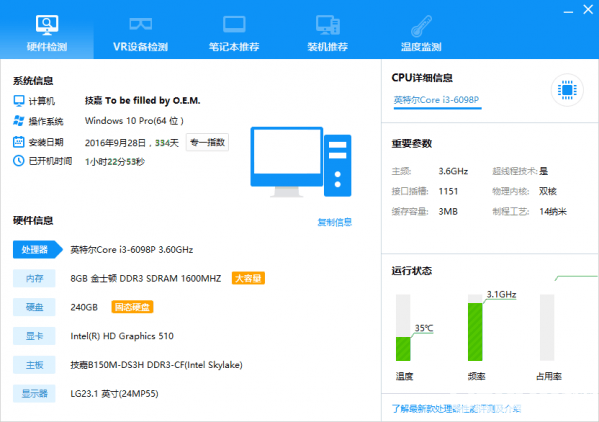Click the VR goggles icon

(x=141, y=24)
